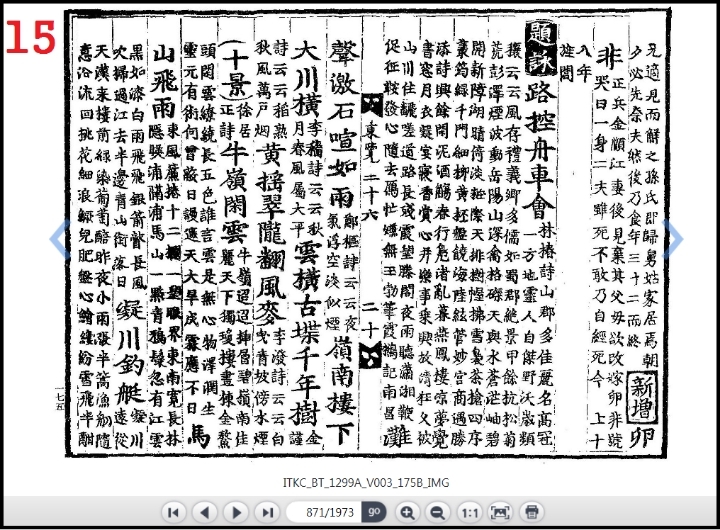This screenshot has height=530, width=720.
Task: Jump to the first page
Action: (175, 512)
